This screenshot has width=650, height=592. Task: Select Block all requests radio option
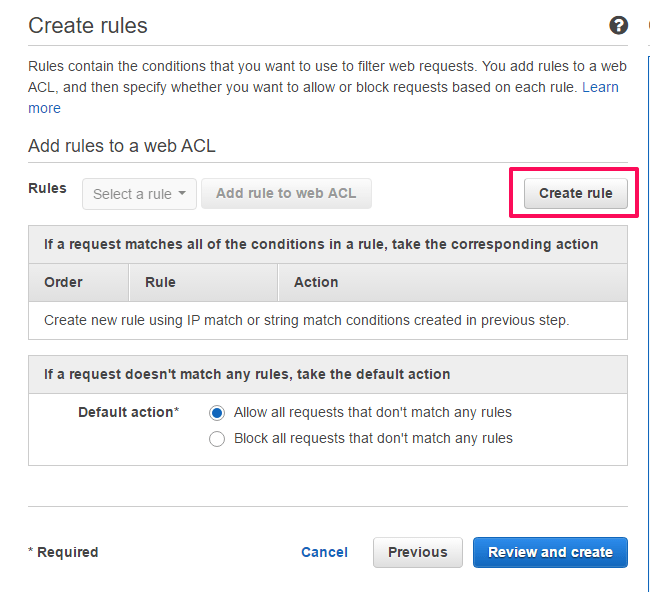click(x=217, y=438)
